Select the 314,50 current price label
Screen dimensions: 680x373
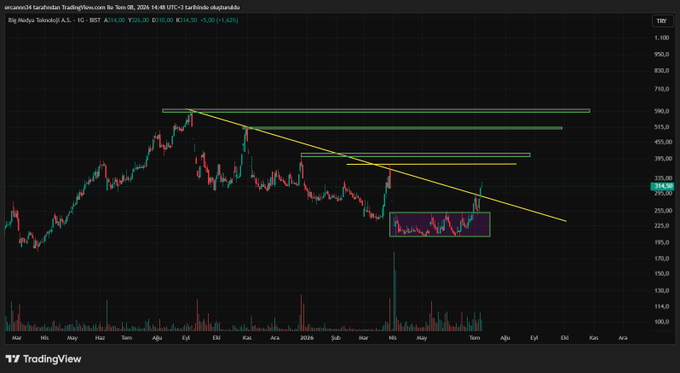click(663, 186)
